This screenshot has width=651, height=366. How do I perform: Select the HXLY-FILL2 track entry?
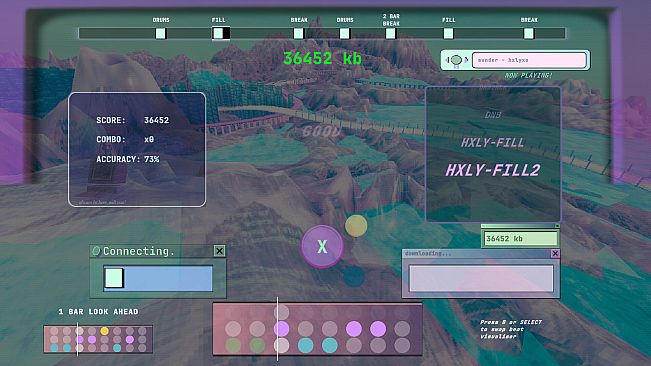(x=493, y=170)
